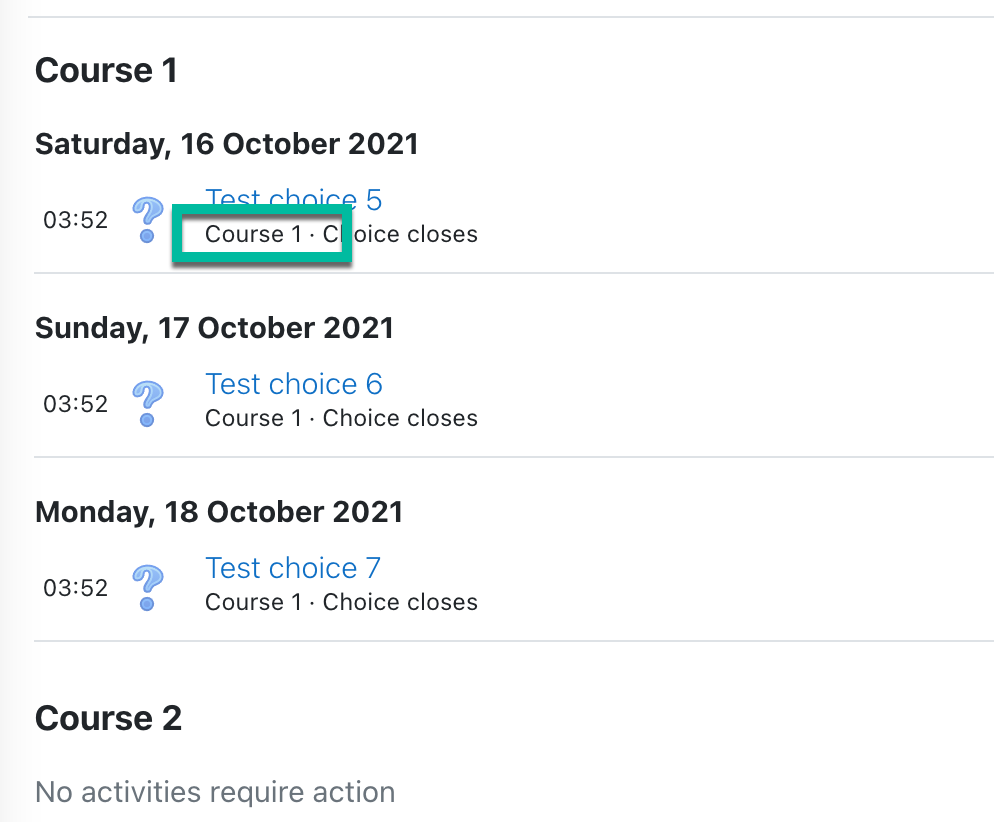Click the Sunday, 17 October 2021 date heading
The width and height of the screenshot is (994, 822).
point(214,328)
